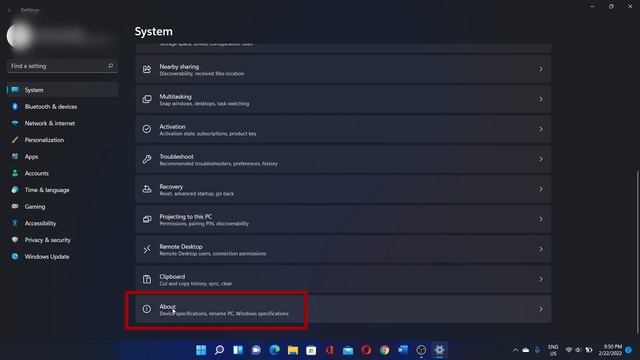Show hidden system tray icons

[515, 350]
